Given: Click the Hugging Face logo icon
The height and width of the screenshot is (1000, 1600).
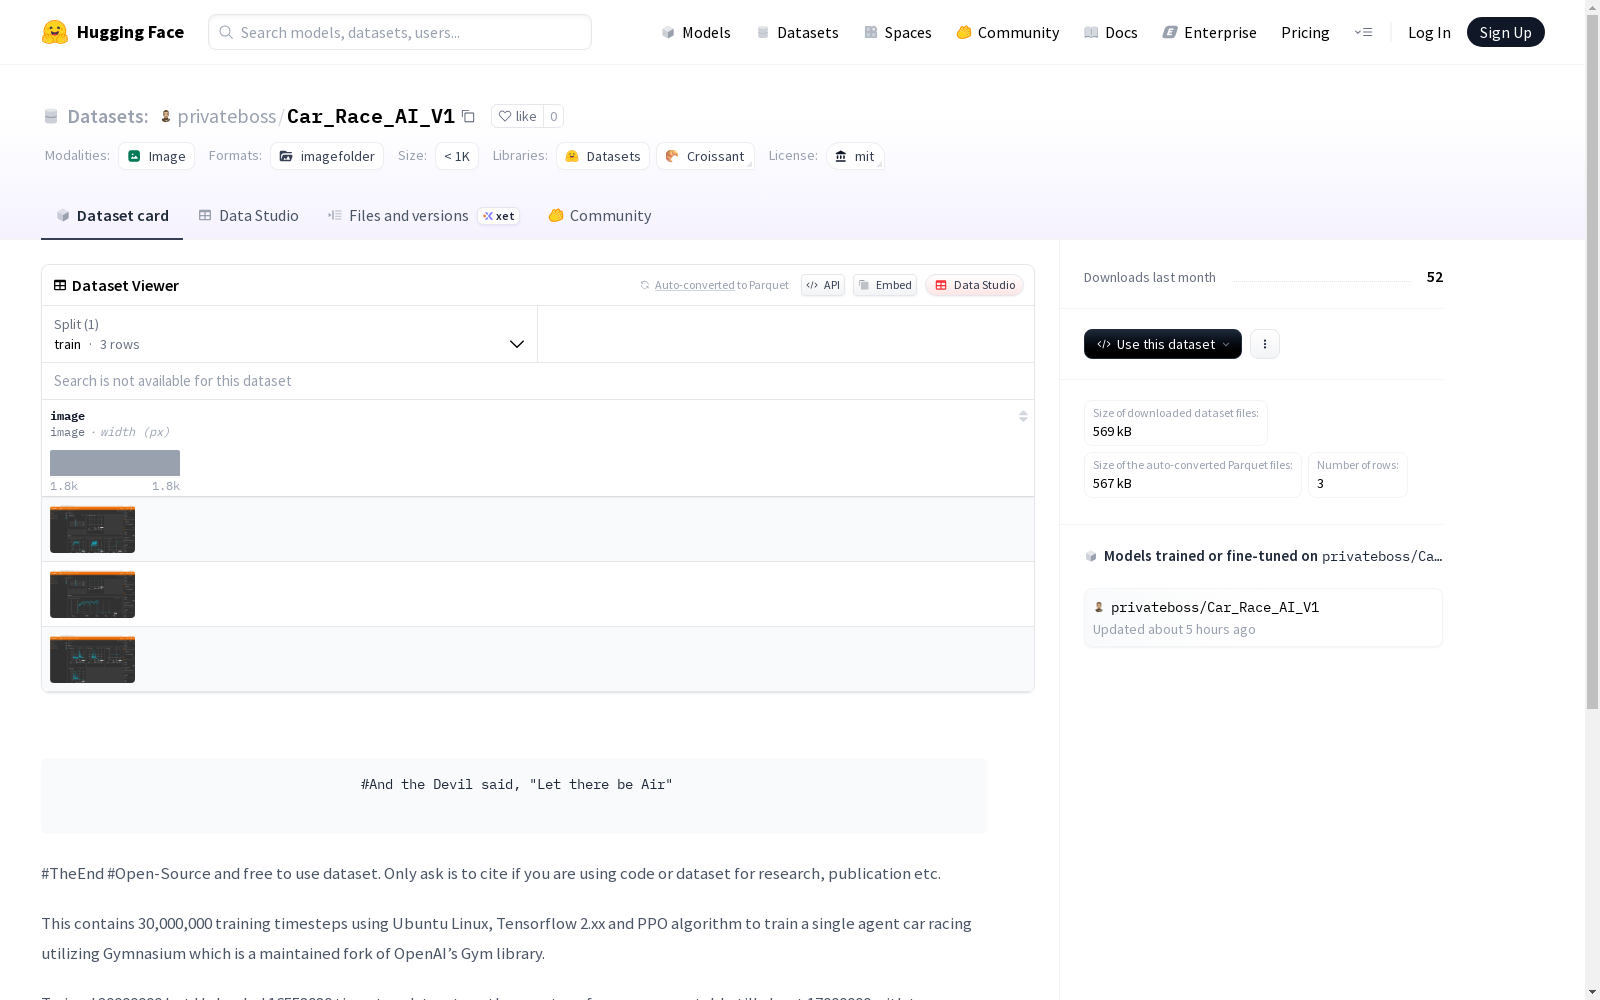Looking at the screenshot, I should 55,32.
